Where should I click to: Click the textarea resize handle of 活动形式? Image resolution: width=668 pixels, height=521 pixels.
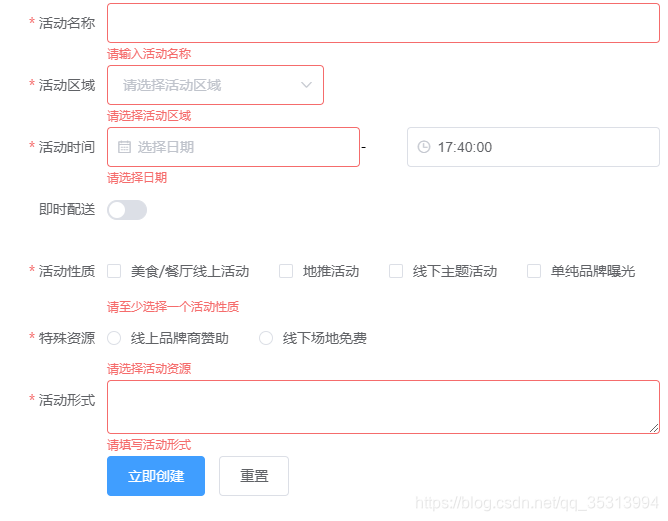654,428
